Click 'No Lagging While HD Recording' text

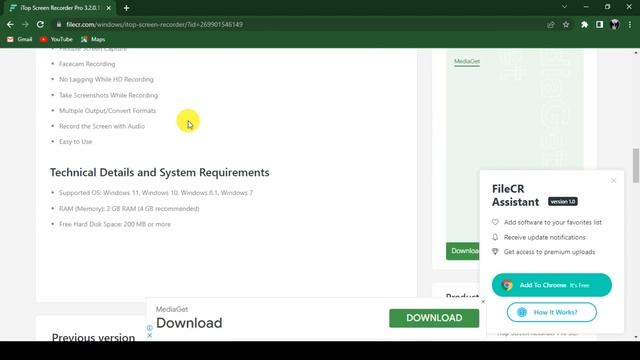[106, 80]
